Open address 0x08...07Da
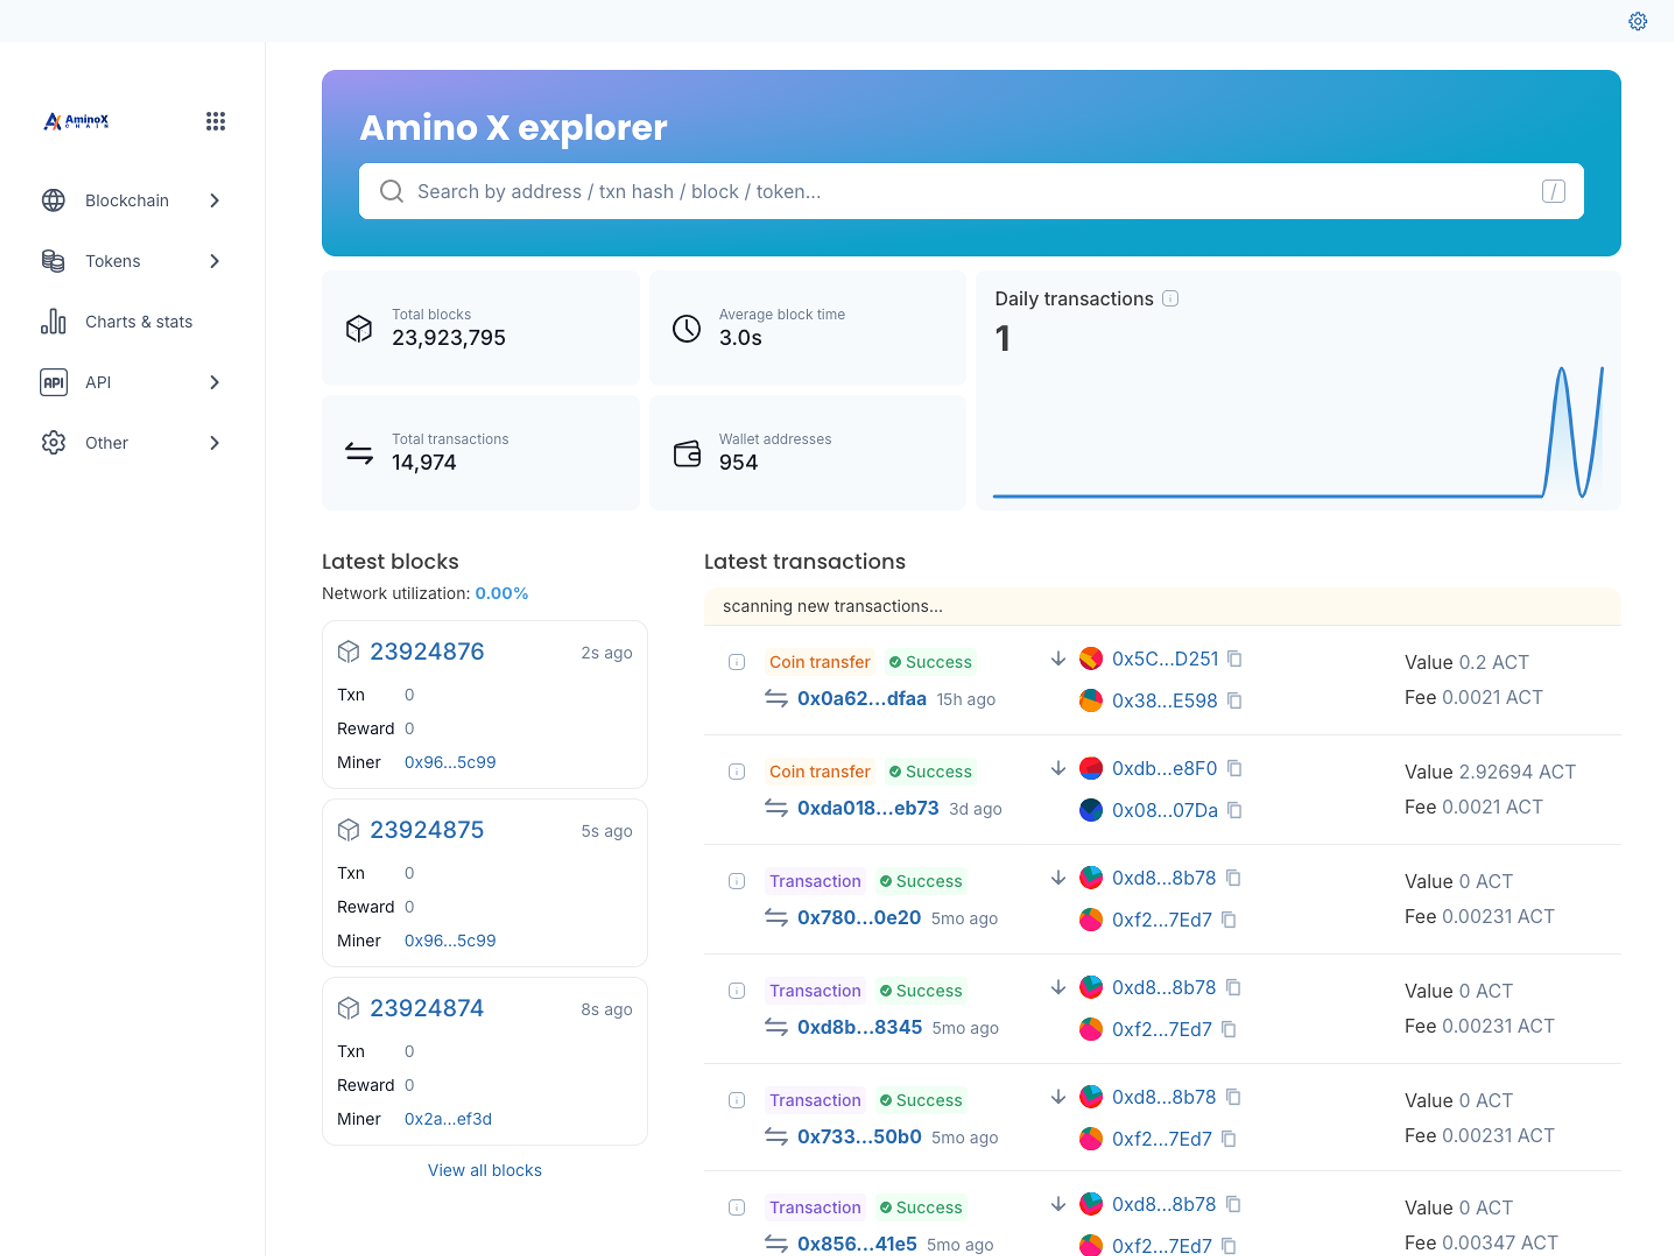1674x1256 pixels. click(x=1165, y=810)
